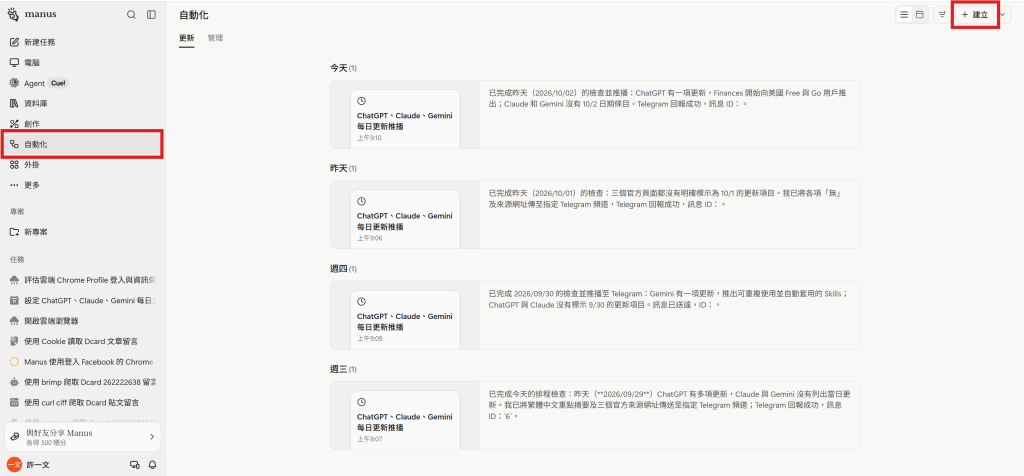Click the 新建任務 pencil icon

[14, 42]
